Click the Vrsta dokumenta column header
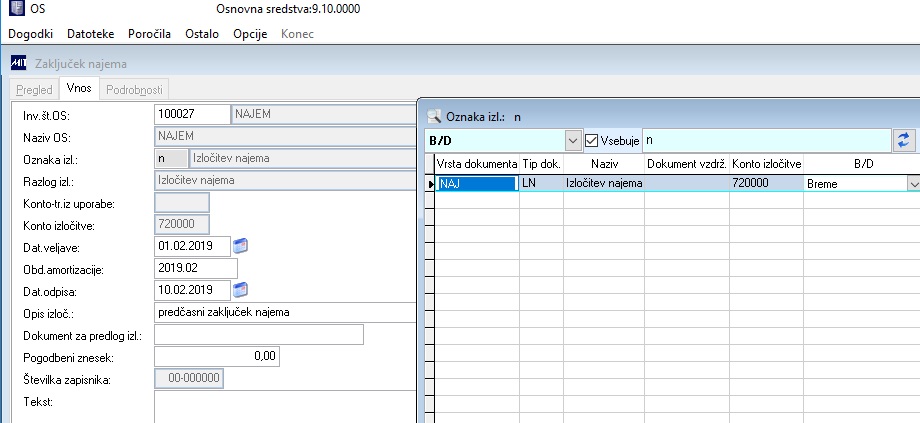 [477, 164]
